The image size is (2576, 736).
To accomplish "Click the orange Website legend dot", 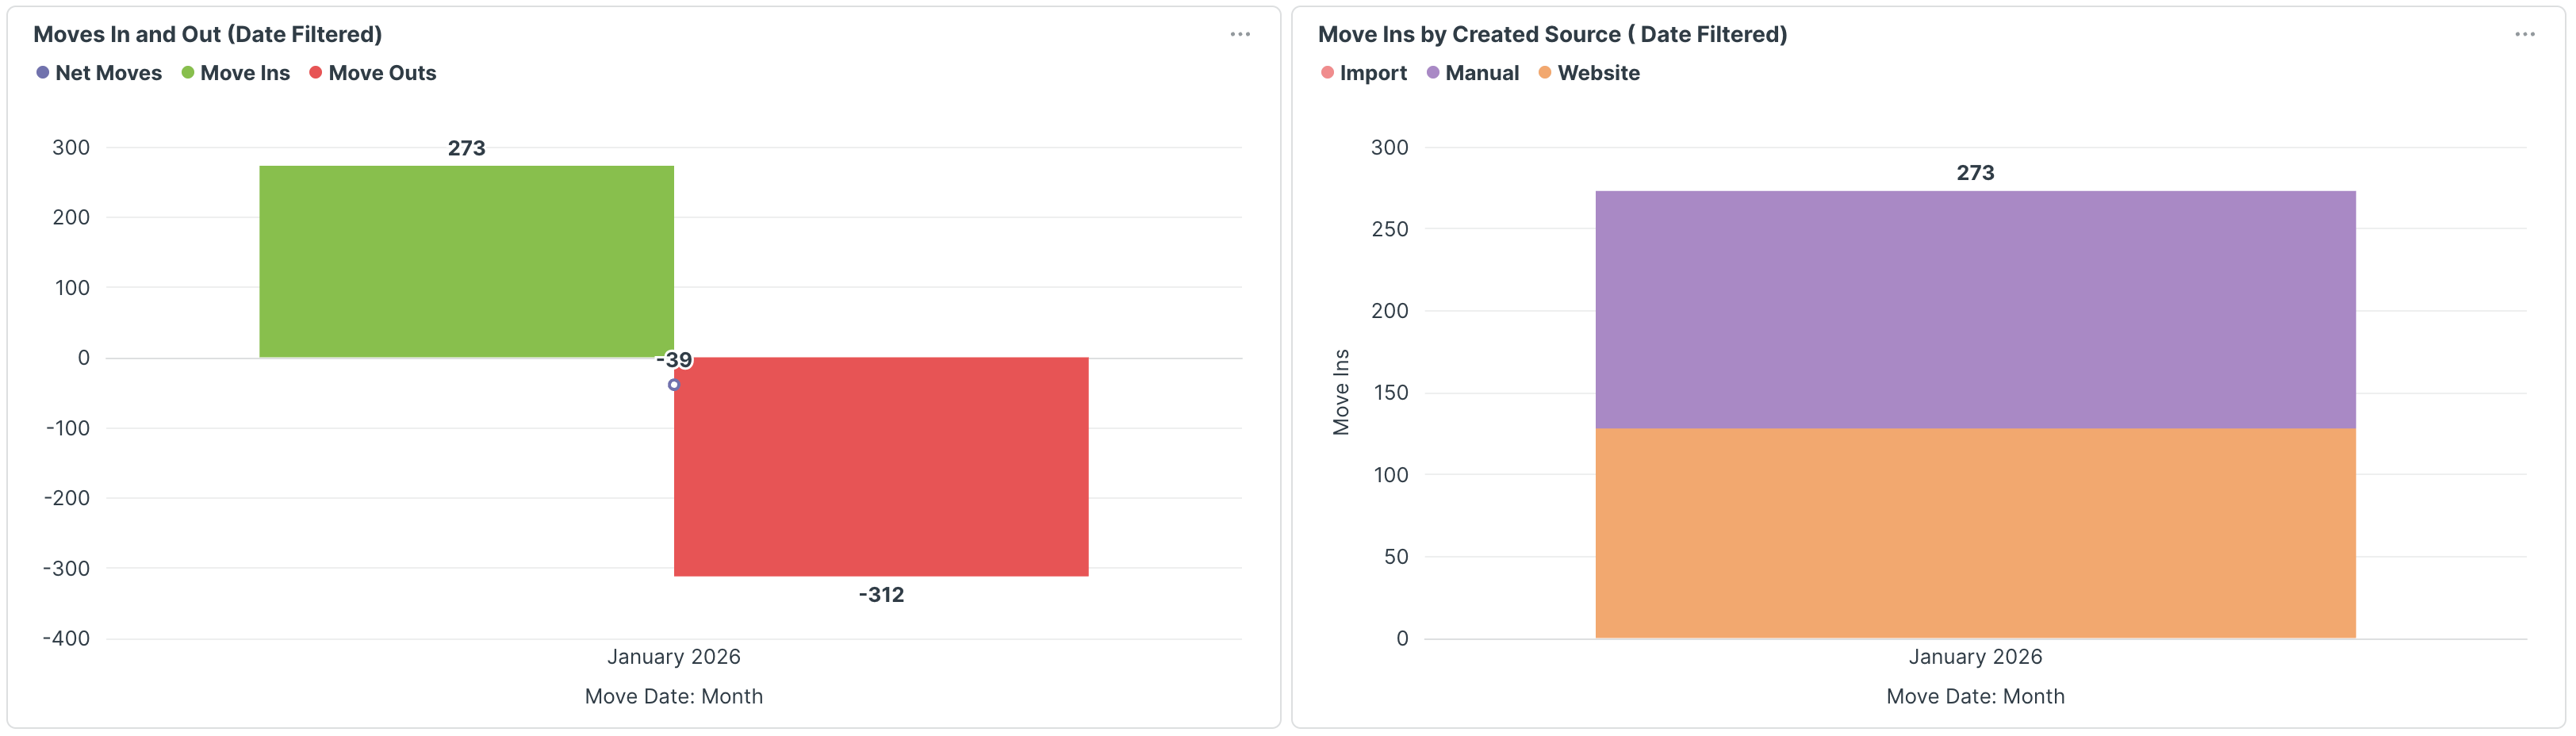I will [1545, 73].
